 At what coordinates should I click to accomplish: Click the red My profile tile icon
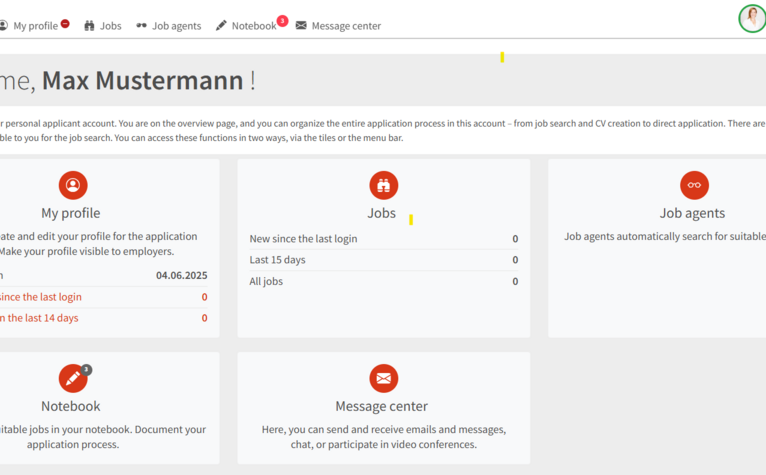click(x=73, y=185)
